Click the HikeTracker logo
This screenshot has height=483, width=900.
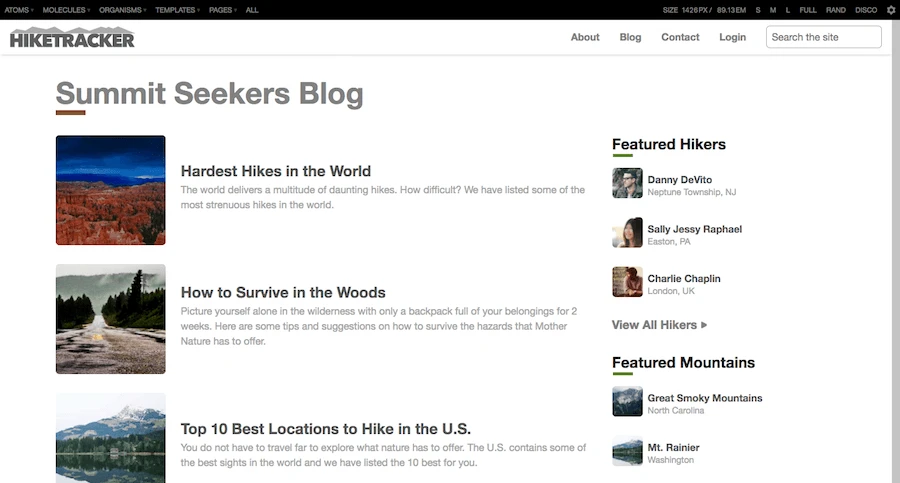[72, 38]
